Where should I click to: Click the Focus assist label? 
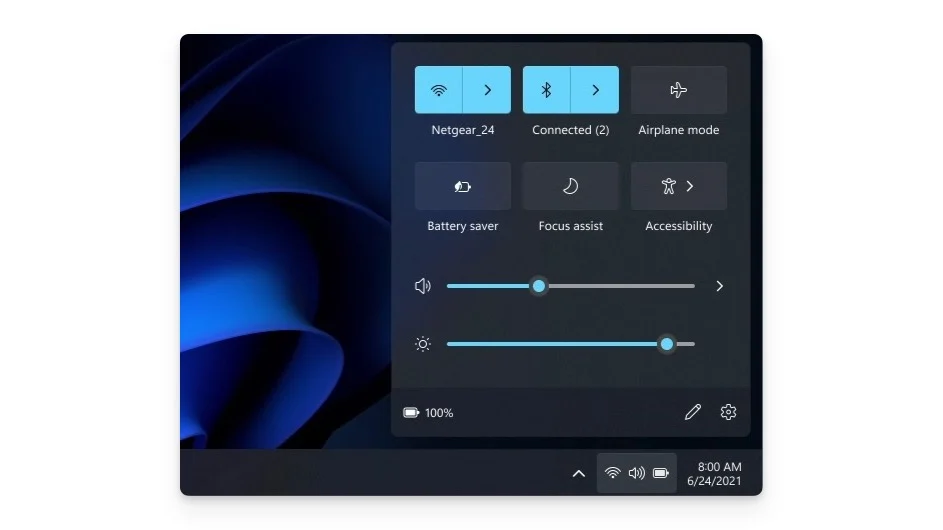pyautogui.click(x=570, y=226)
